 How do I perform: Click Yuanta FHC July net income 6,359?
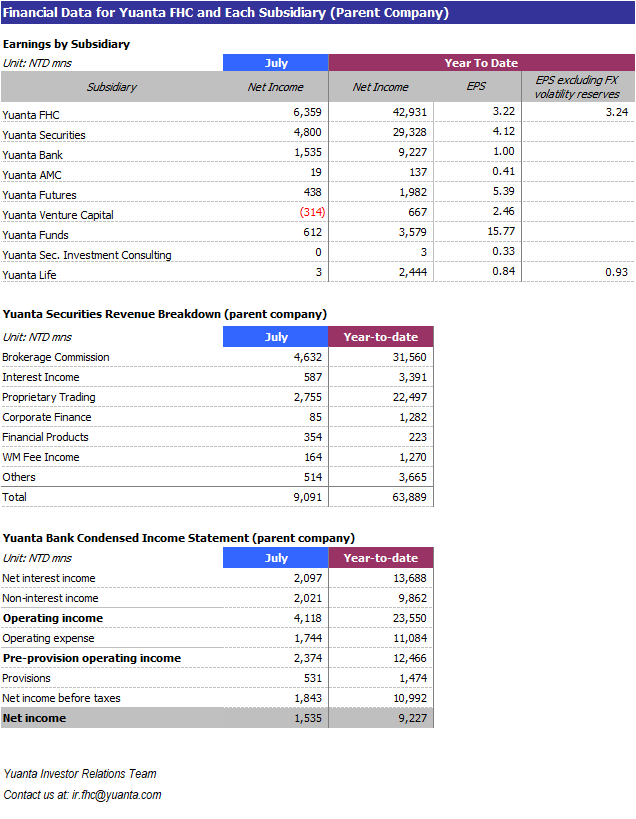(307, 112)
